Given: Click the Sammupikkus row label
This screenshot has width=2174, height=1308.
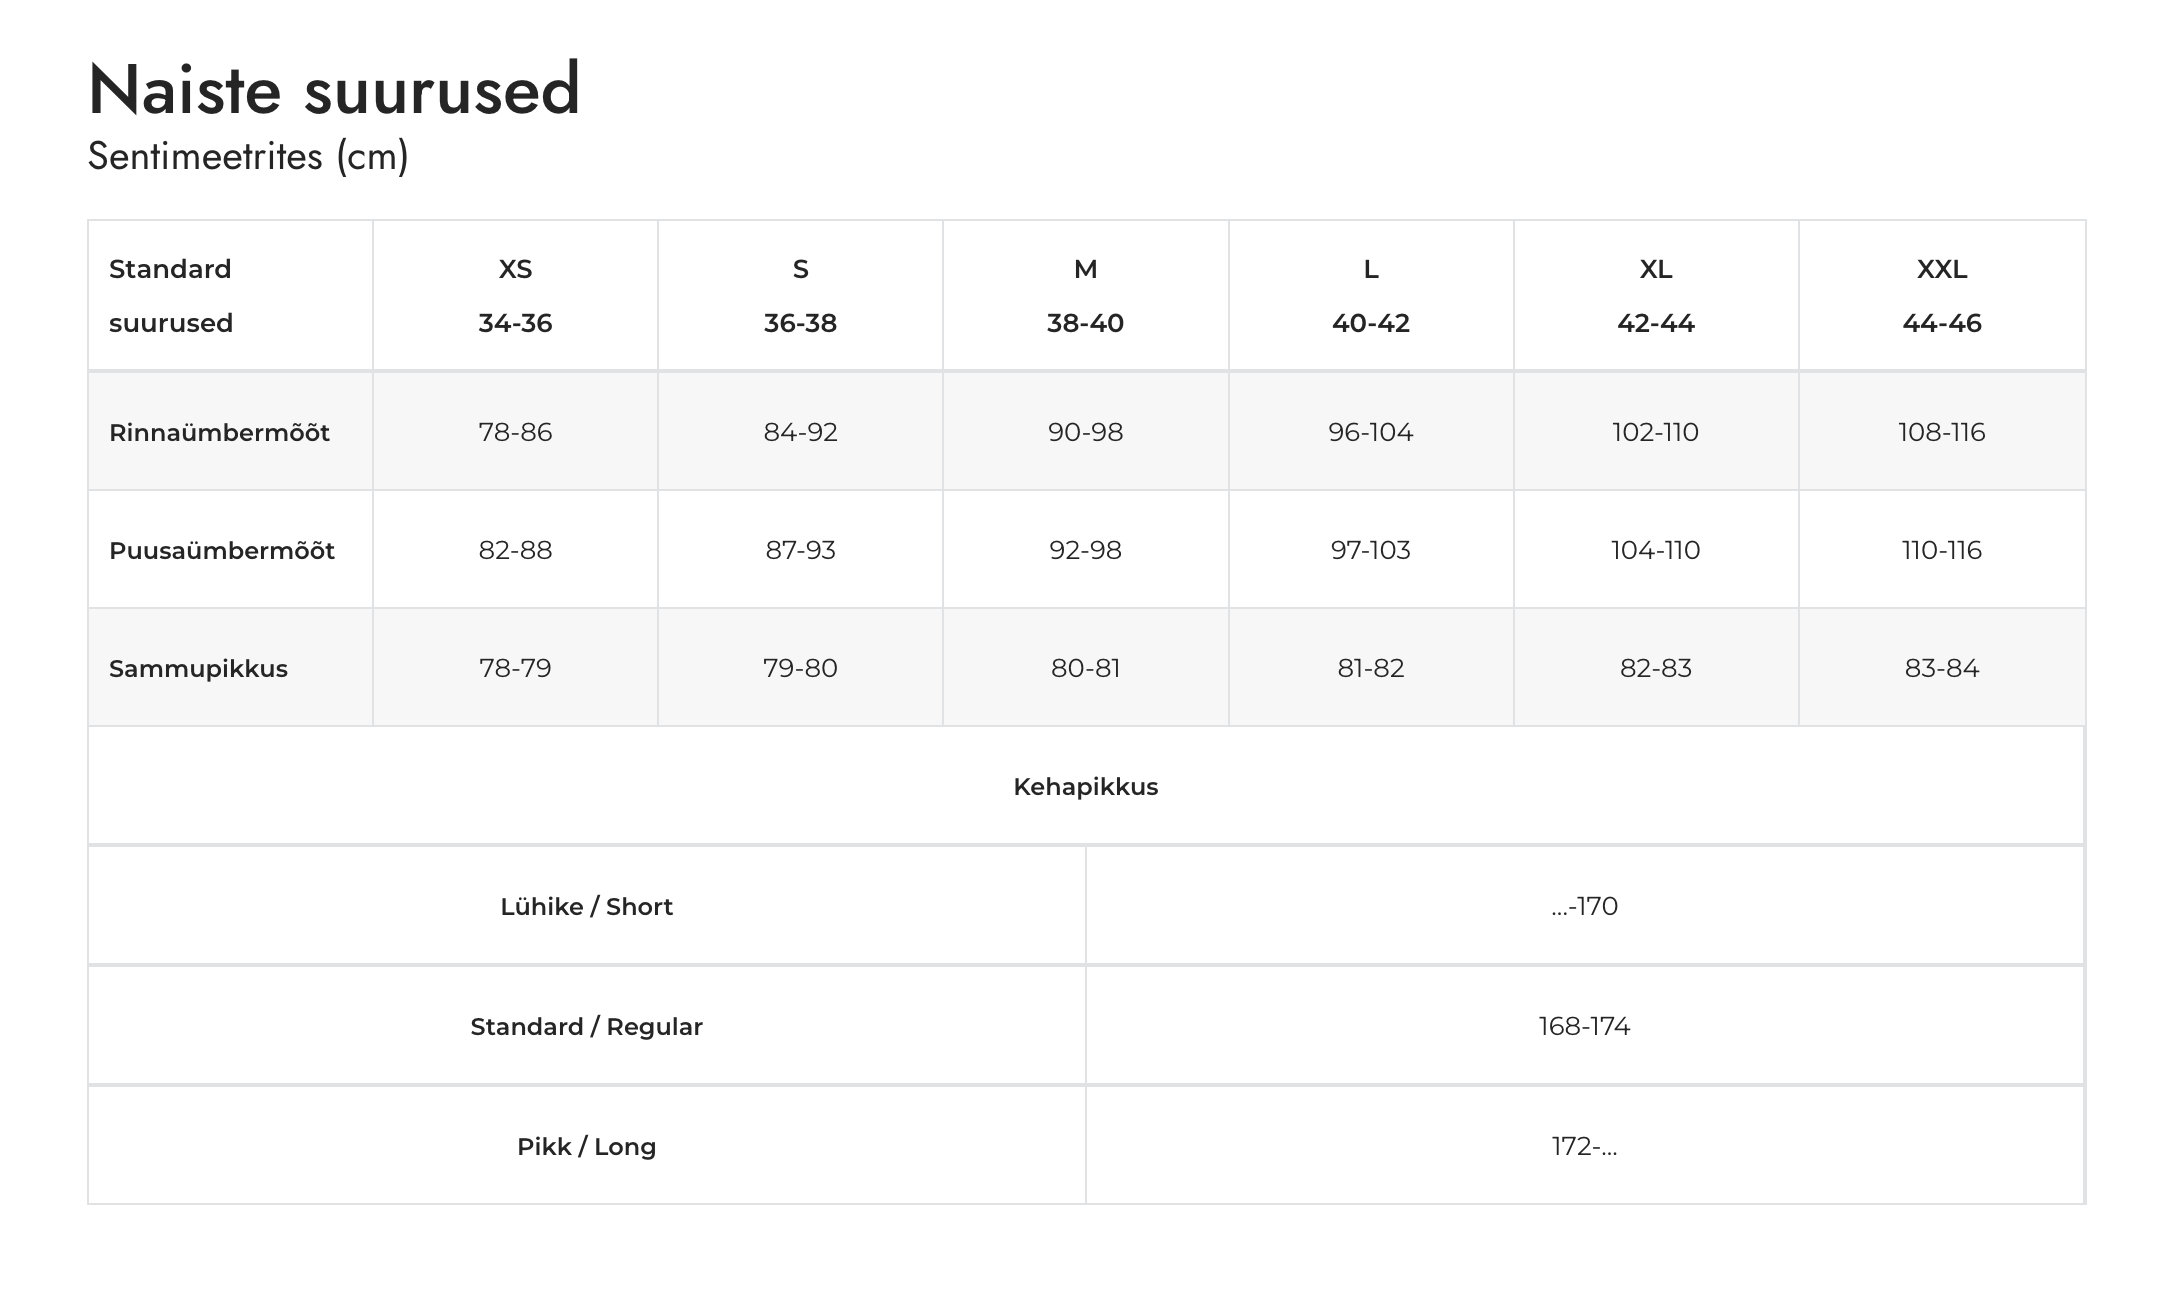Looking at the screenshot, I should pos(198,669).
